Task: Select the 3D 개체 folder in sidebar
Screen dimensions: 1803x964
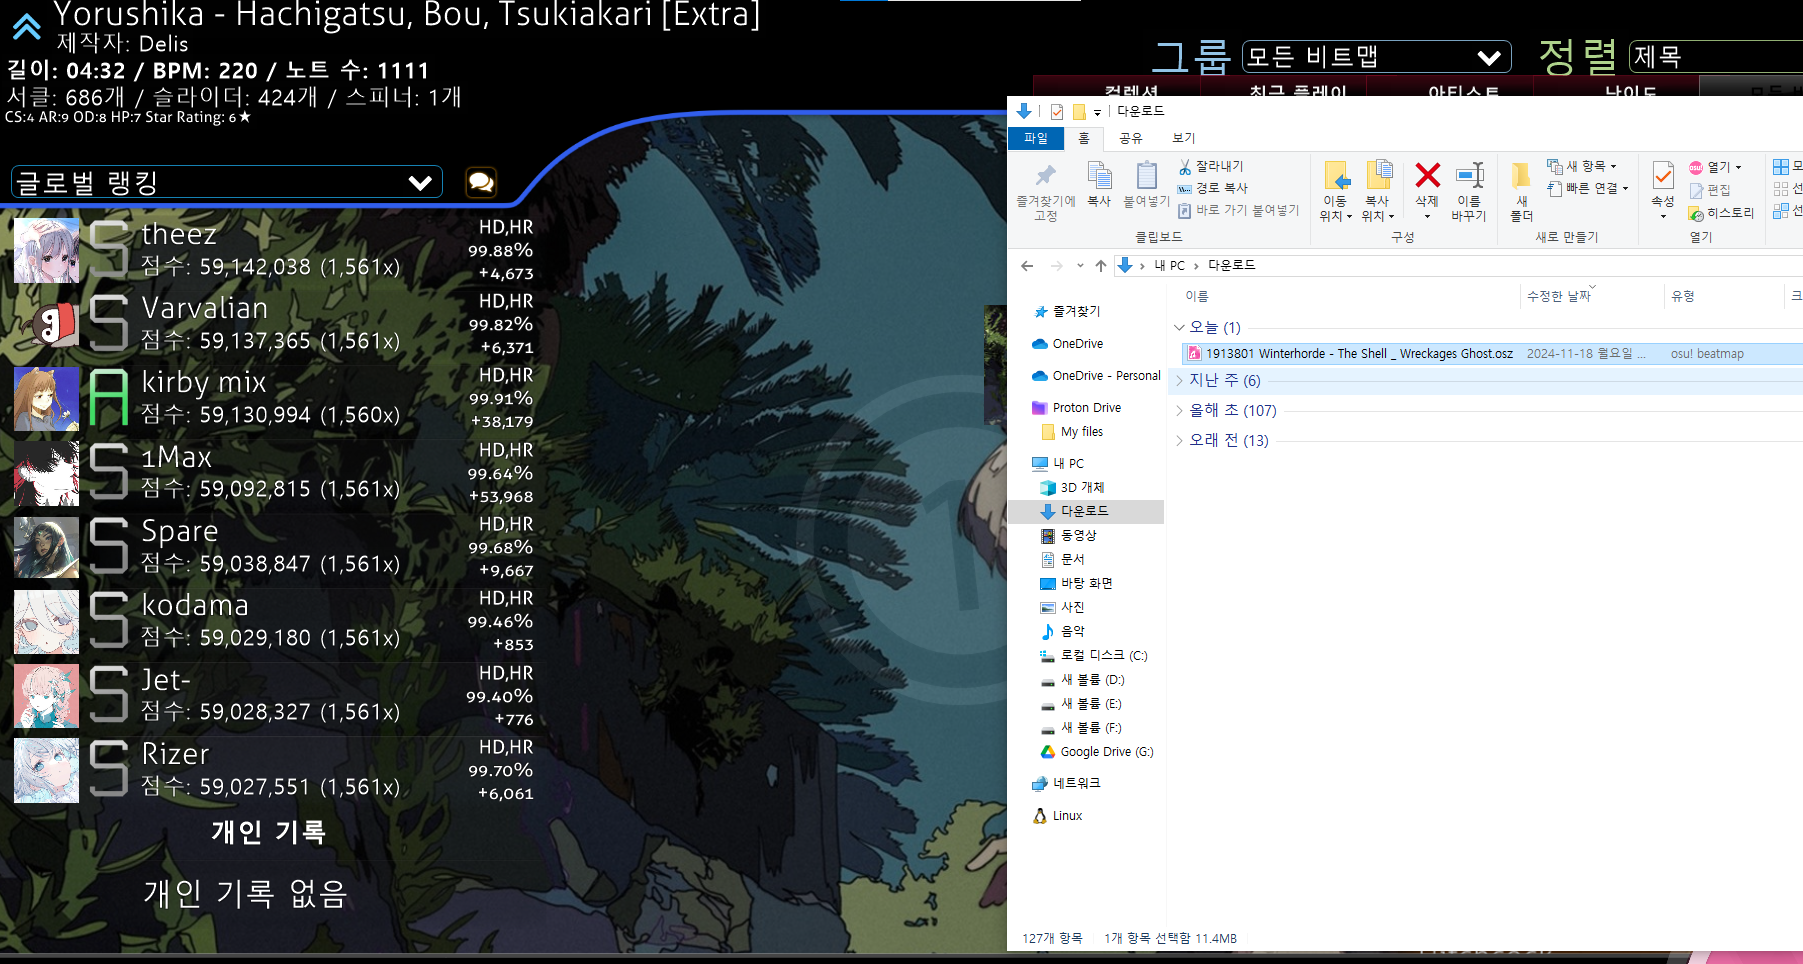Action: (1073, 488)
